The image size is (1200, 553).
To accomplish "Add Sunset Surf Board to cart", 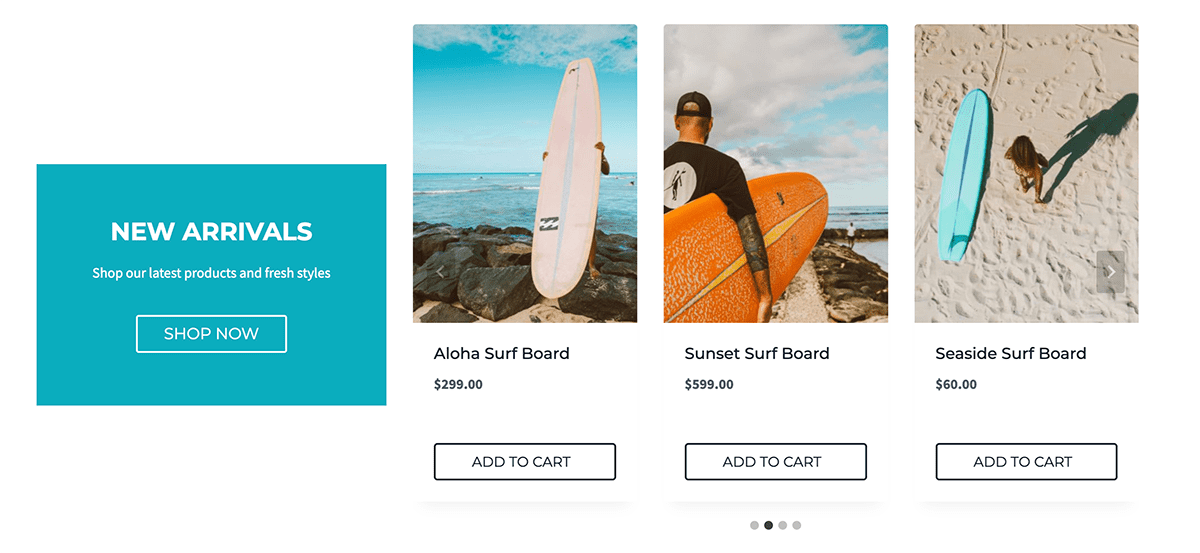I will pos(775,462).
